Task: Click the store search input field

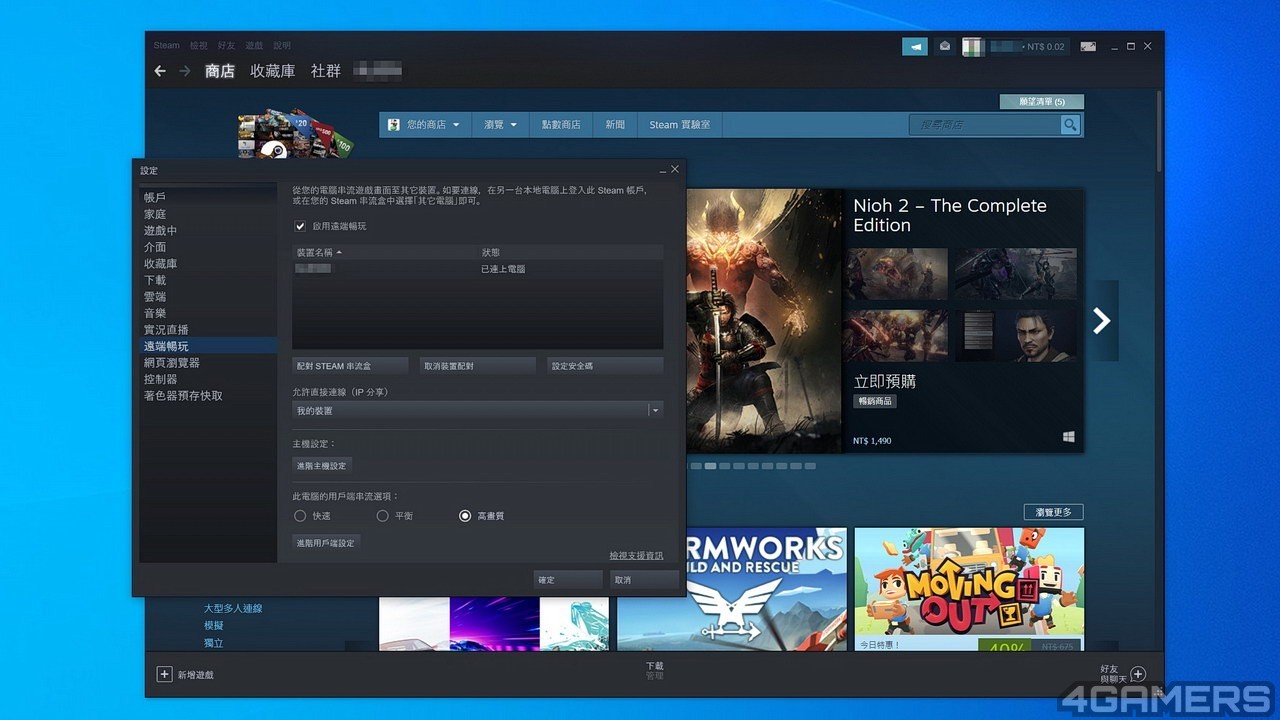Action: click(985, 125)
